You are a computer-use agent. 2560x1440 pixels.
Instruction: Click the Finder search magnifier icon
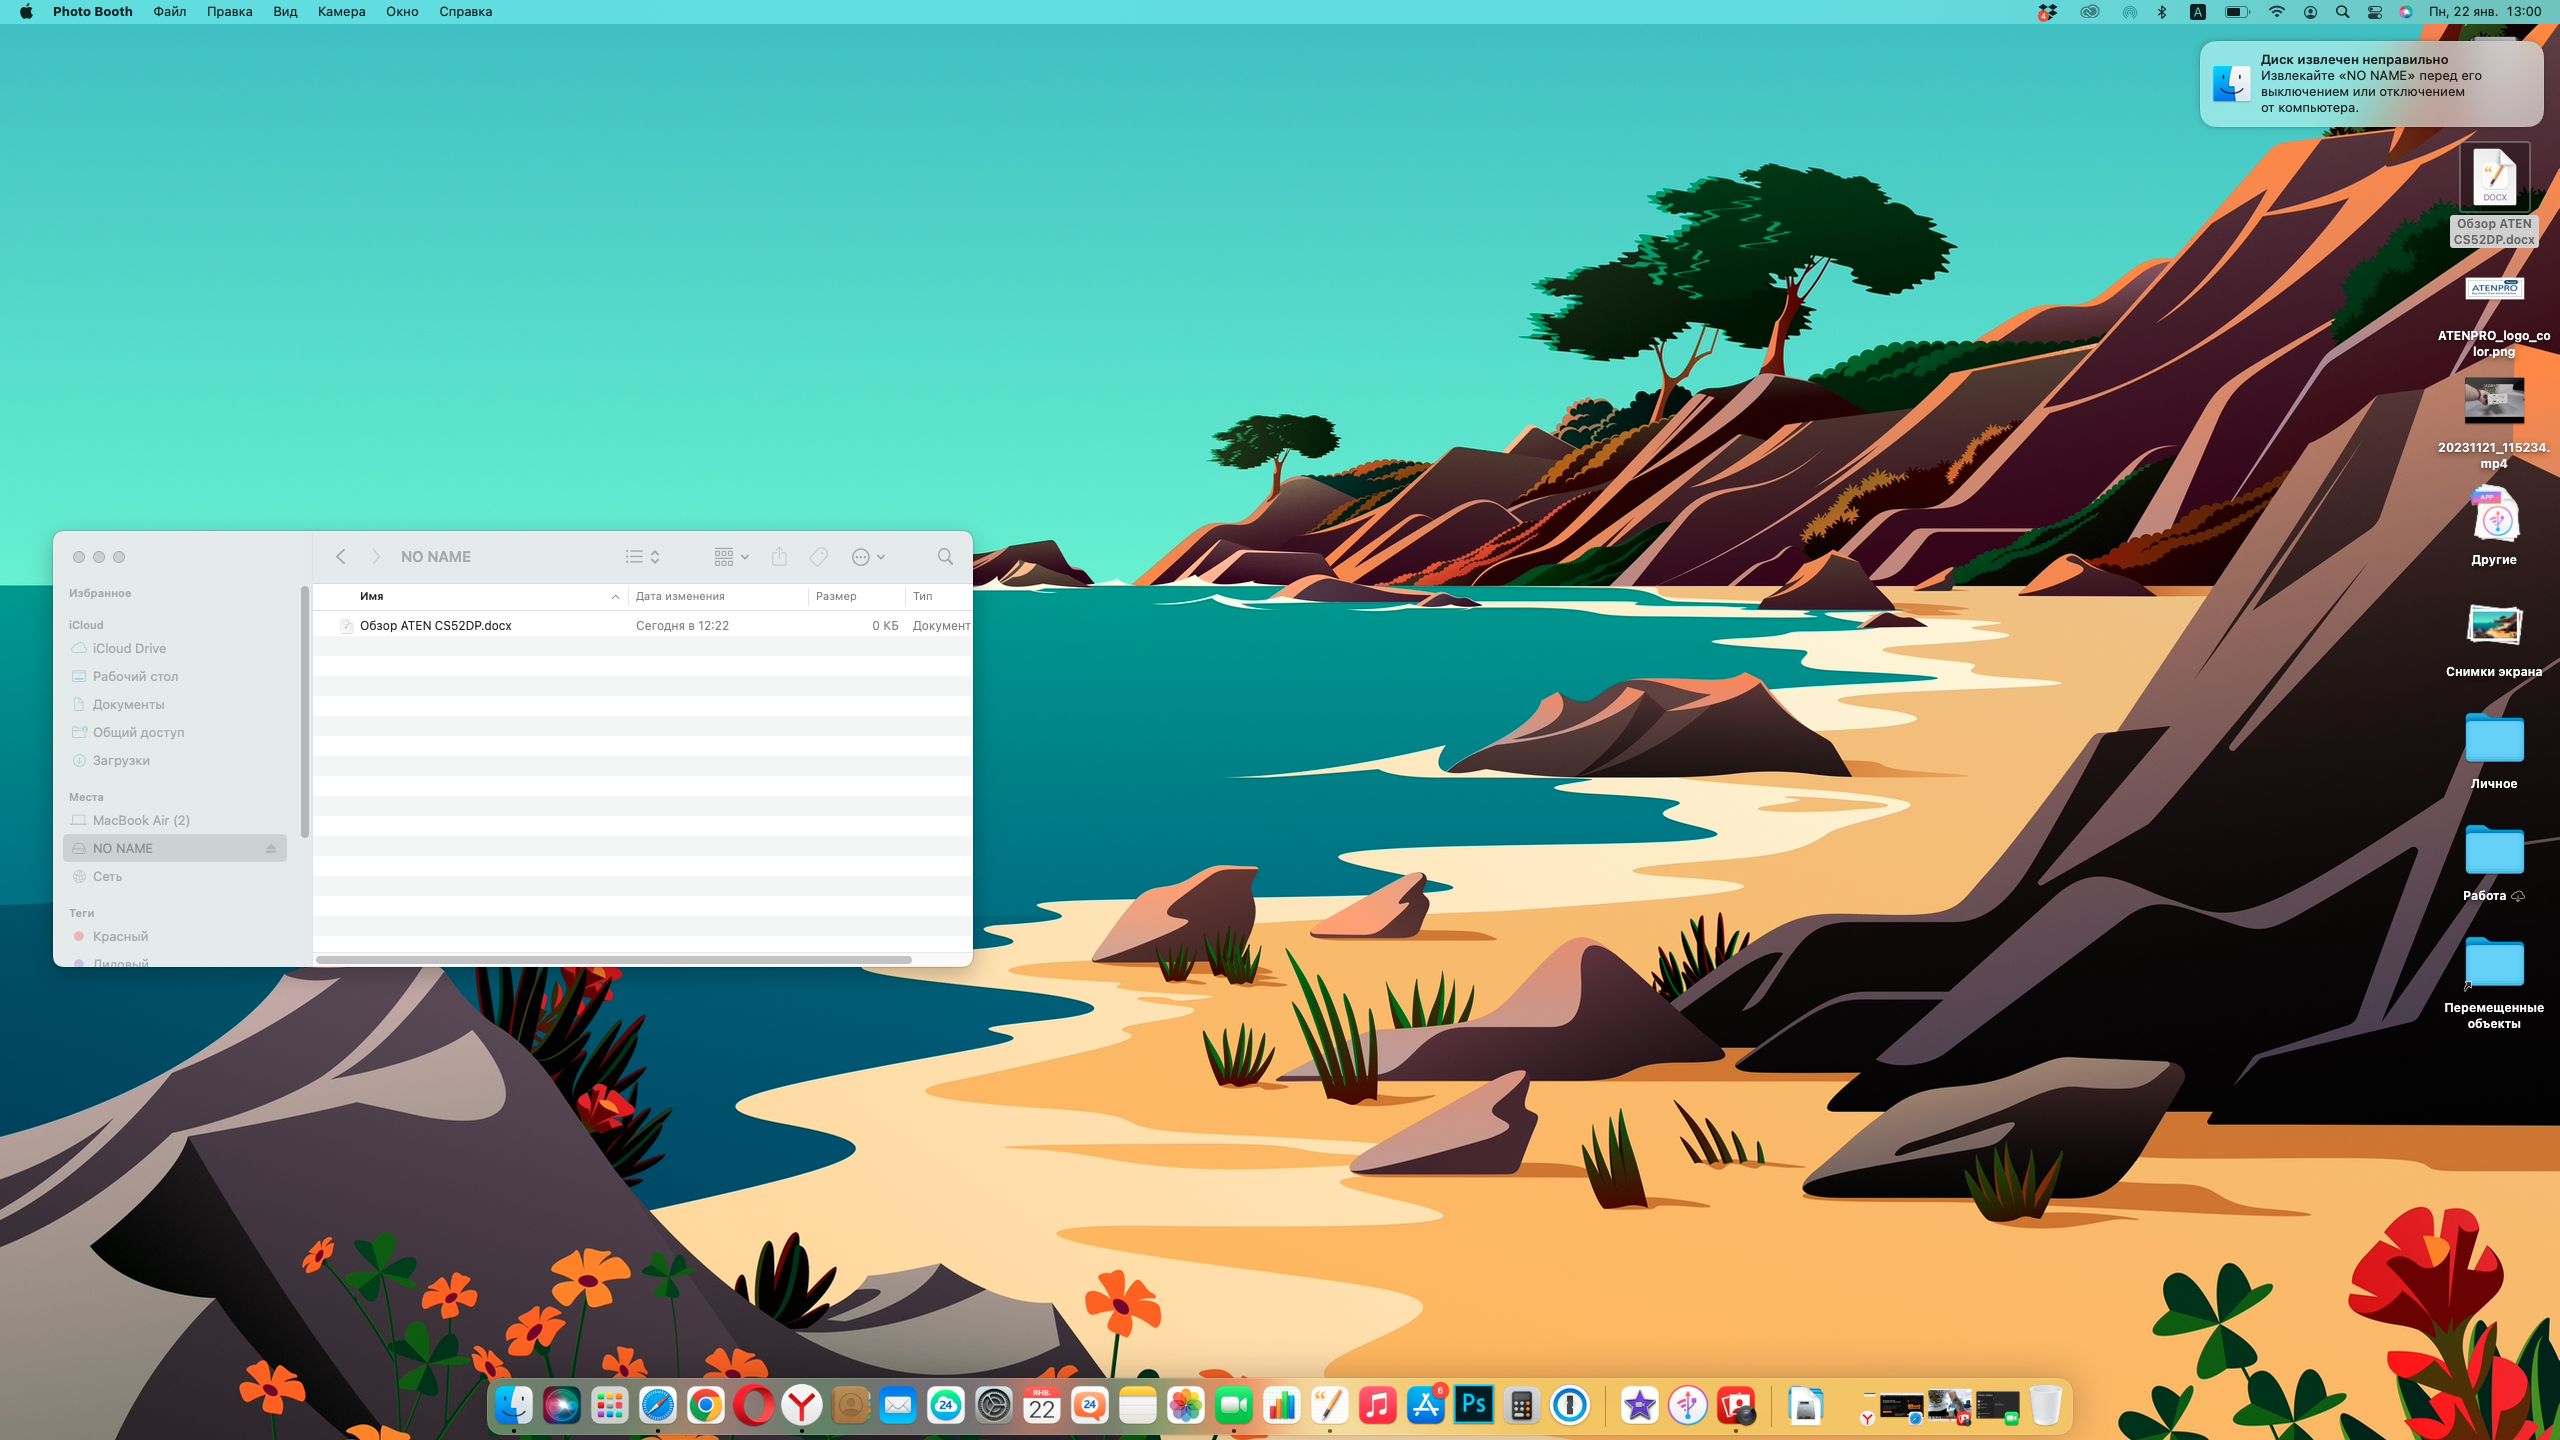945,557
